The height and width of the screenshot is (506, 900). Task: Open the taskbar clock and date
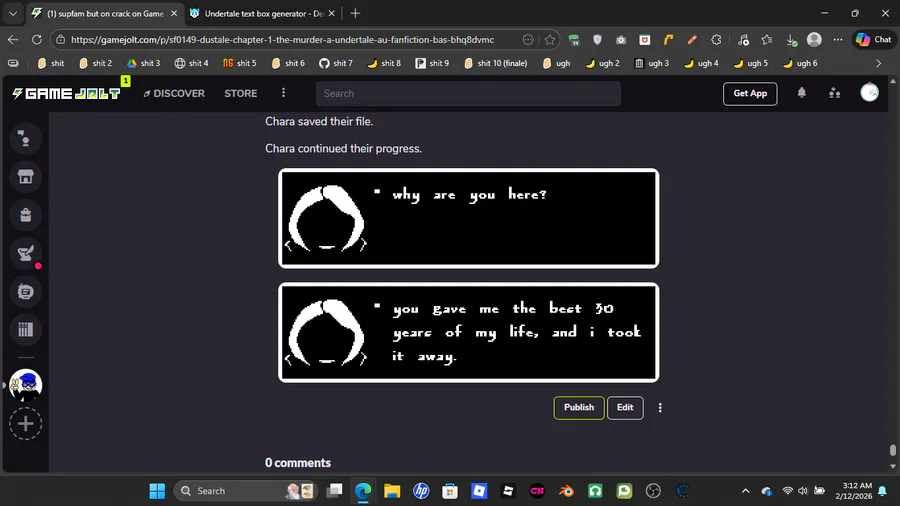coord(854,491)
